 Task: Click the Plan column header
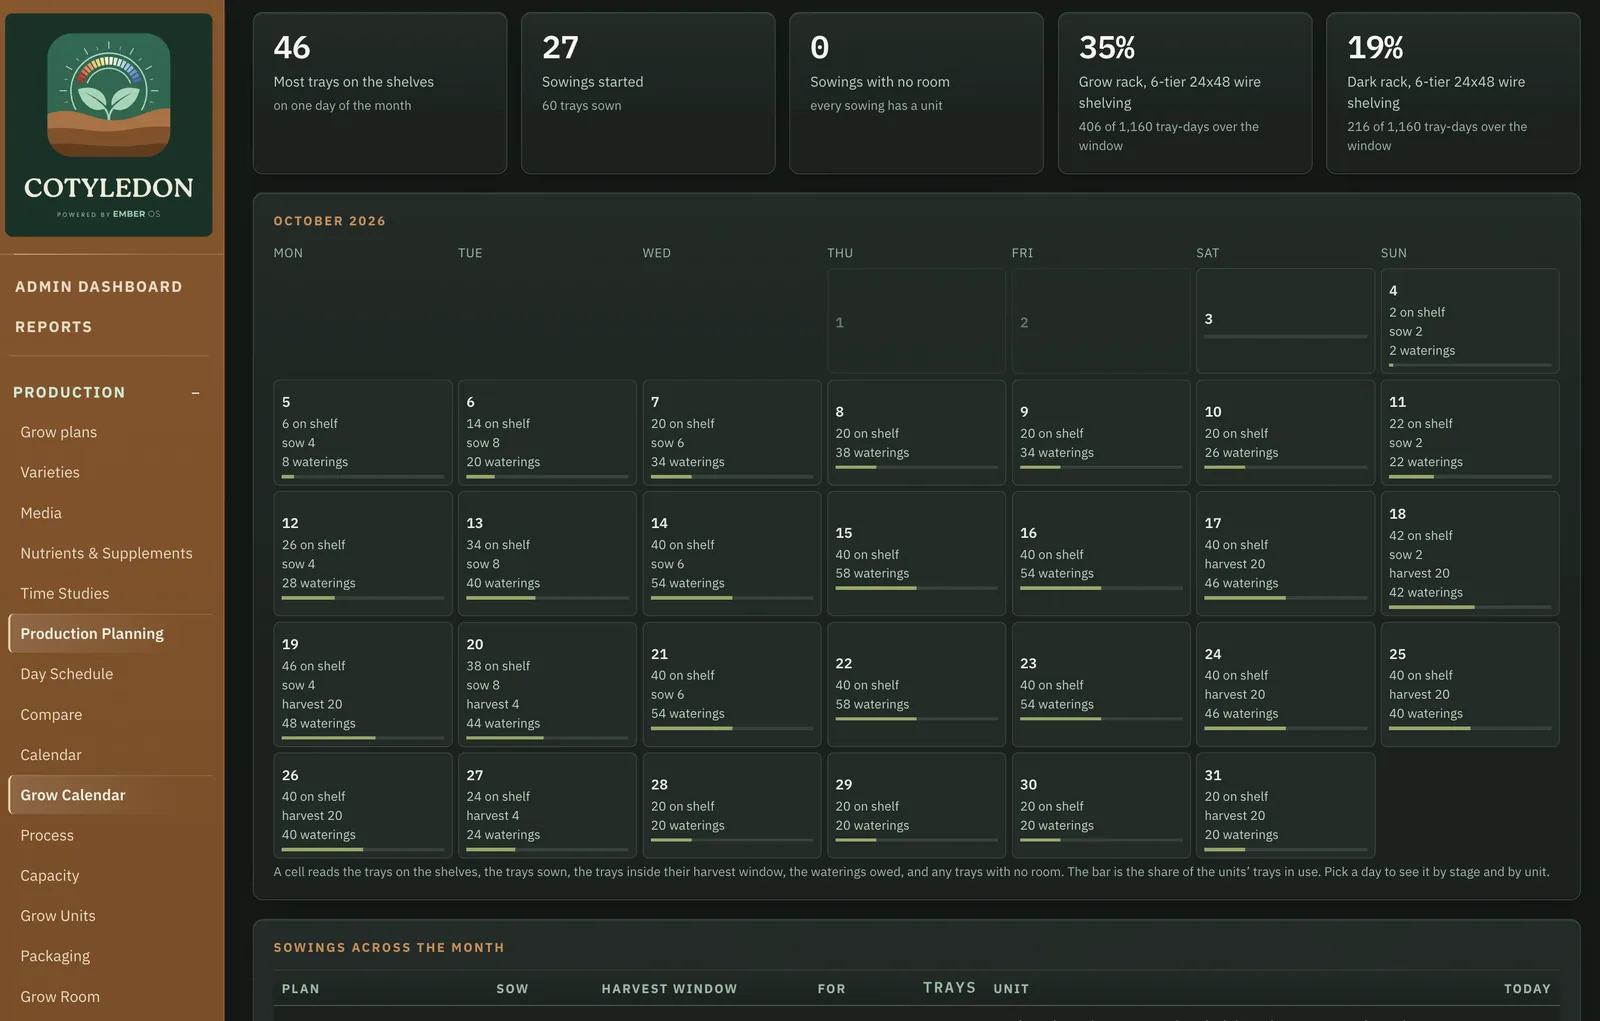301,989
